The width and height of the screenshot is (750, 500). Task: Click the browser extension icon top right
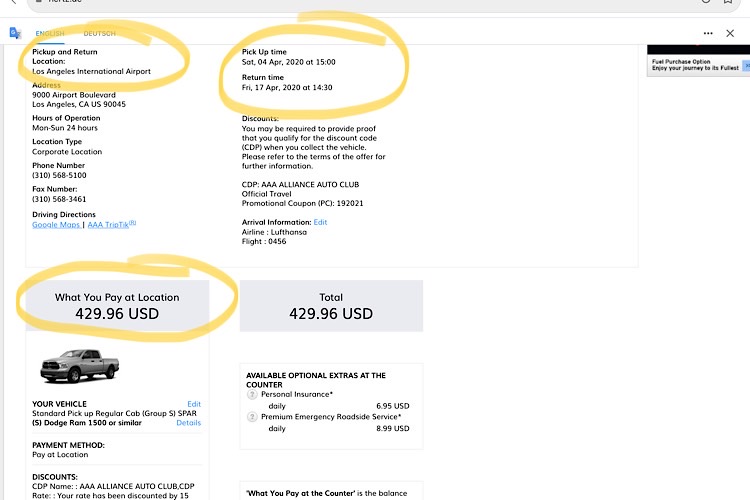[x=707, y=3]
